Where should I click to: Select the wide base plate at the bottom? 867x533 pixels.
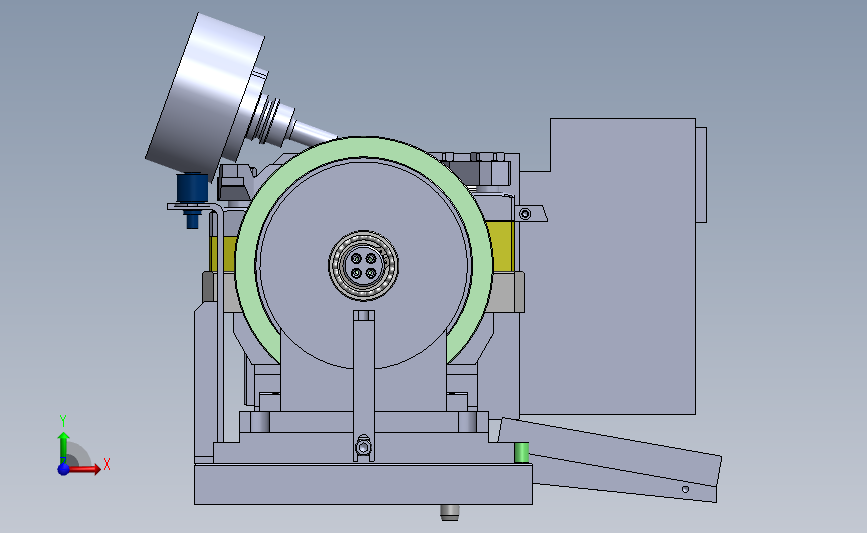(363, 484)
